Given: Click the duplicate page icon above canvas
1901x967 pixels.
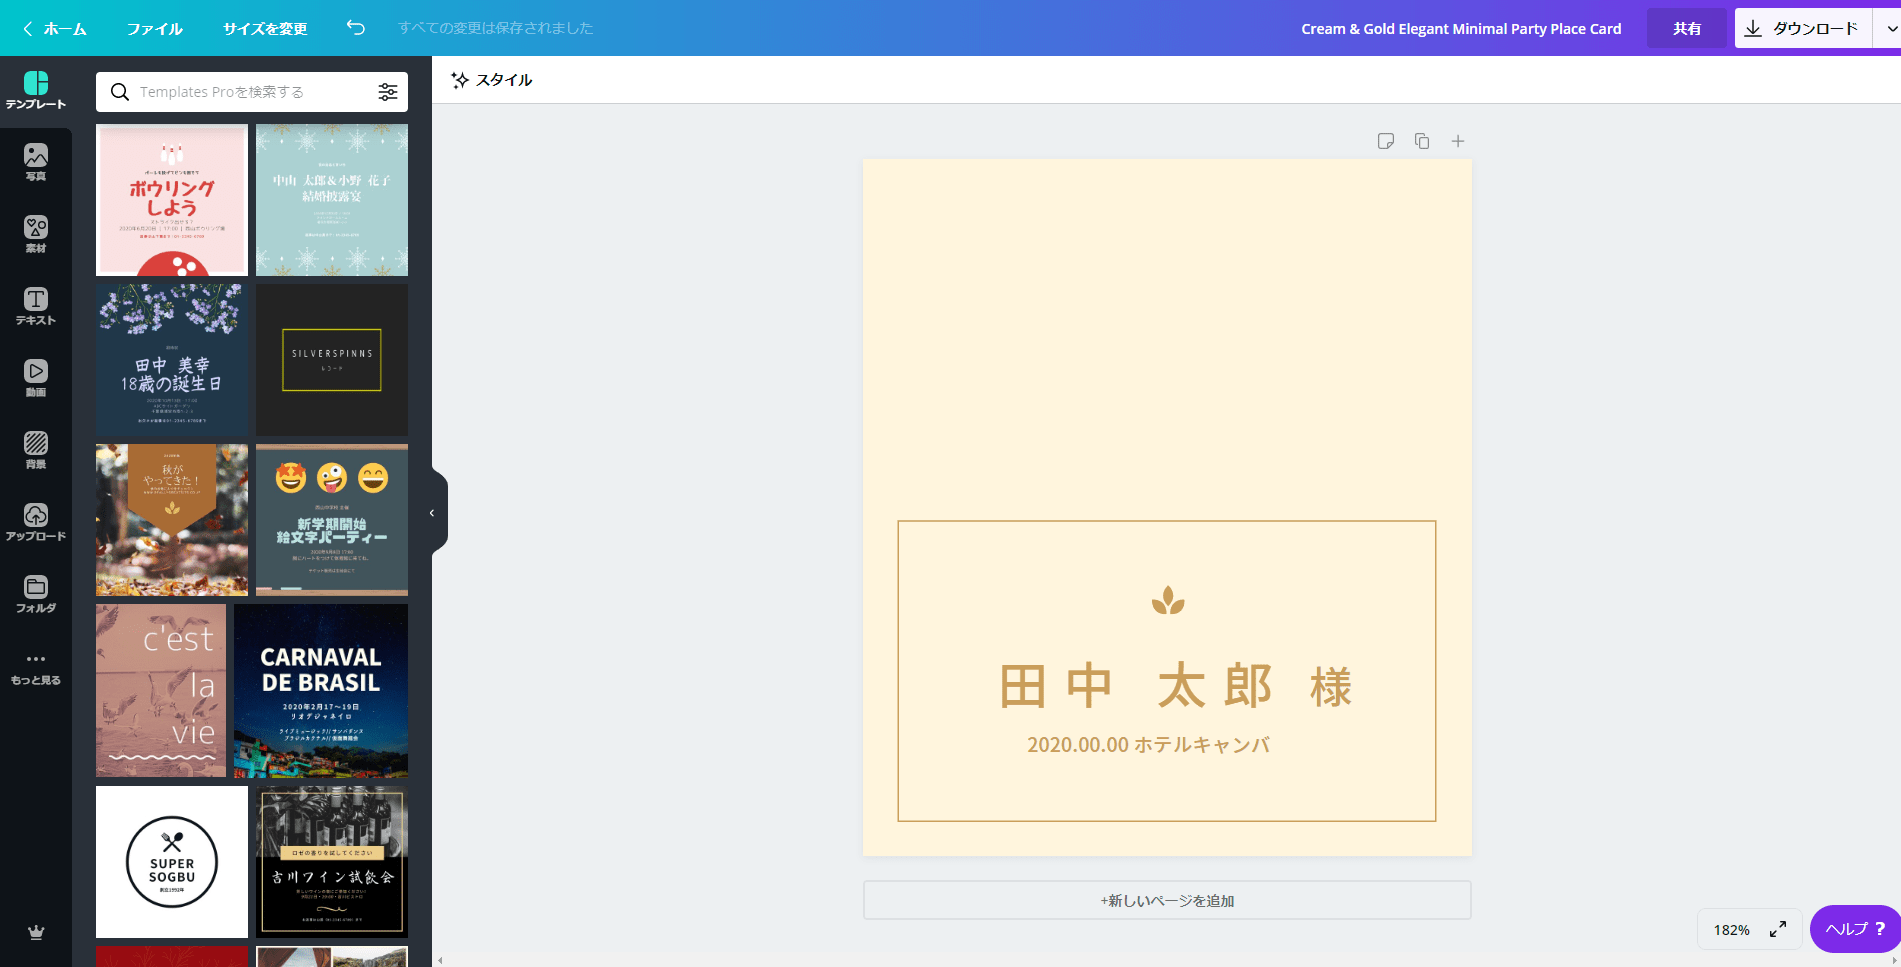Looking at the screenshot, I should click(1422, 141).
